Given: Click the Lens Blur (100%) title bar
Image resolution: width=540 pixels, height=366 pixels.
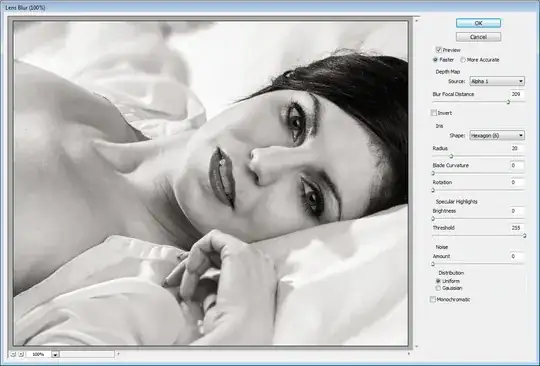Looking at the screenshot, I should (x=270, y=7).
